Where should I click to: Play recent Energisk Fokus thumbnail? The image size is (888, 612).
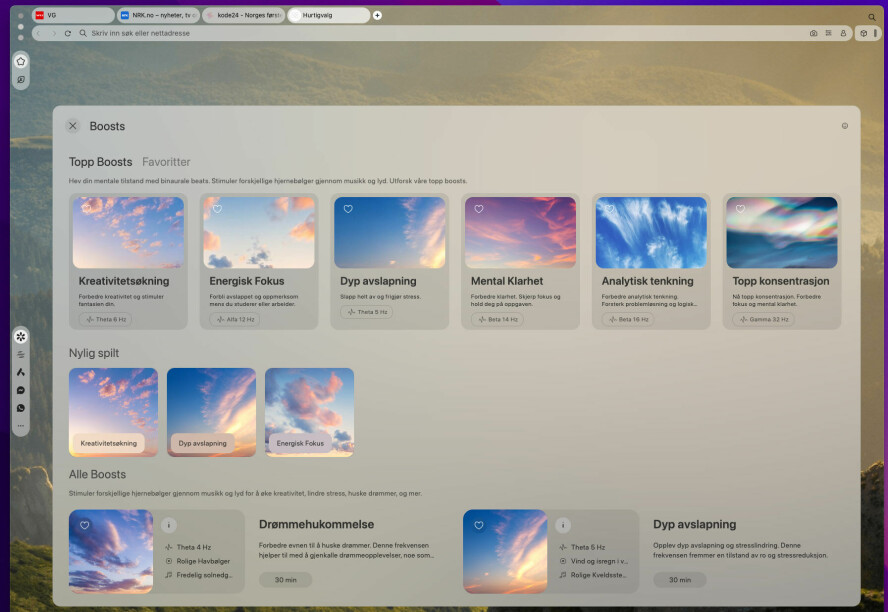click(x=309, y=412)
